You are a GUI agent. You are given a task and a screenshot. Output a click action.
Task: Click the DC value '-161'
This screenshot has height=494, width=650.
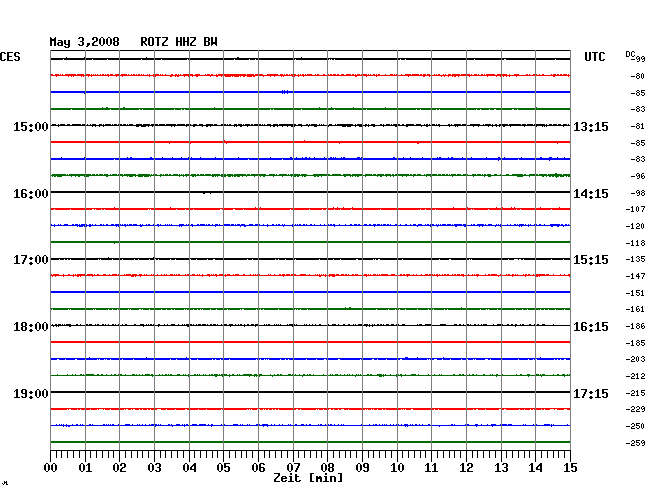[x=635, y=309]
